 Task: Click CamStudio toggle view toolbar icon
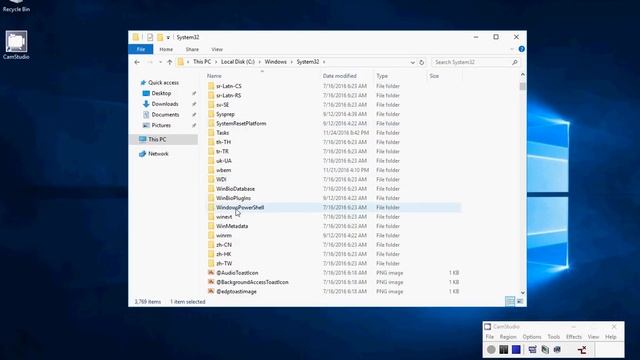tap(532, 349)
